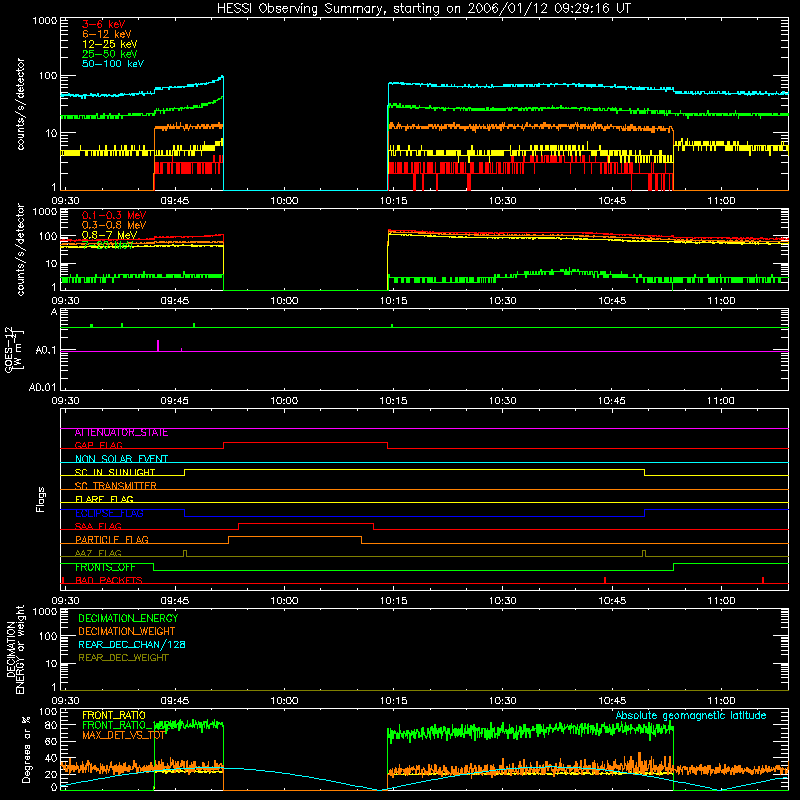Select the FRONT_RATIO legend label in yellow
The width and height of the screenshot is (800, 800).
click(114, 716)
